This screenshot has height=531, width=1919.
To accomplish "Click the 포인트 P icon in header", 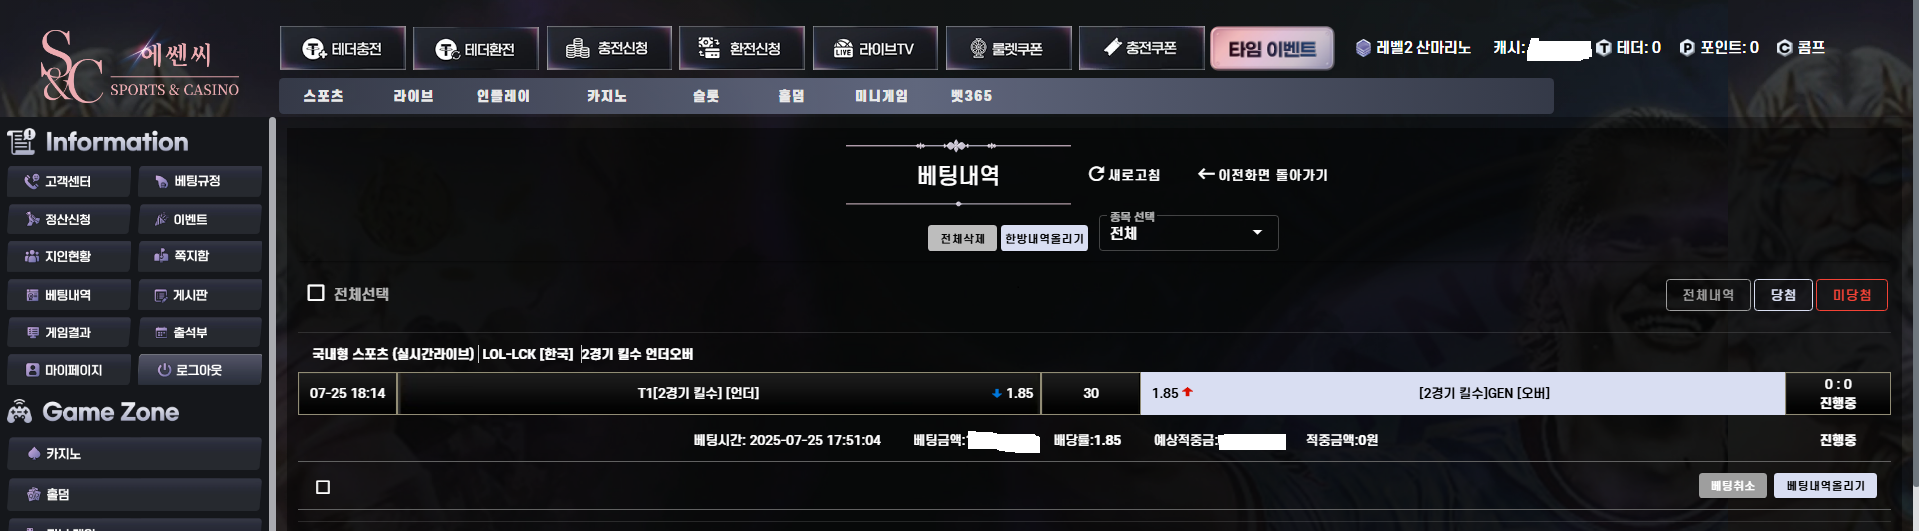I will click(1687, 48).
